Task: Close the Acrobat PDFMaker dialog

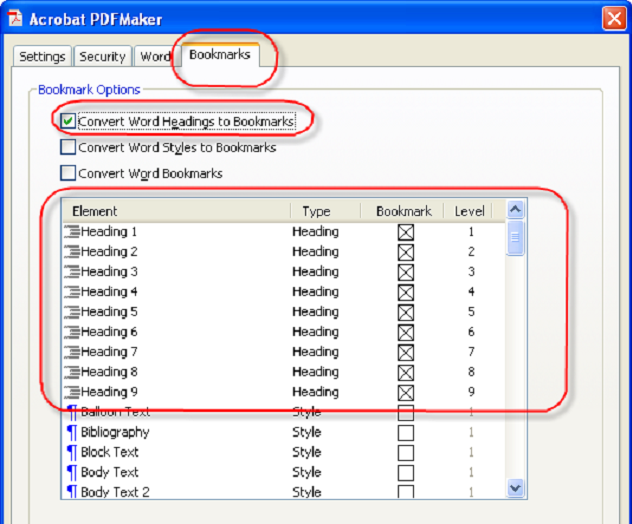Action: point(614,18)
